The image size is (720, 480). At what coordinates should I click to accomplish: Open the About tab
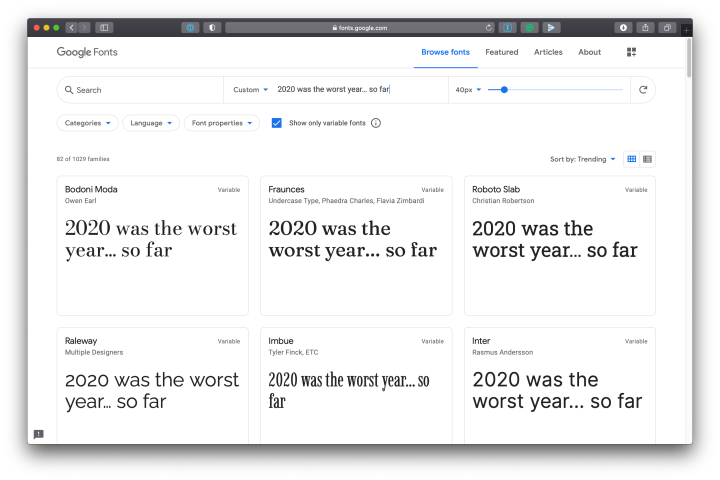(590, 52)
